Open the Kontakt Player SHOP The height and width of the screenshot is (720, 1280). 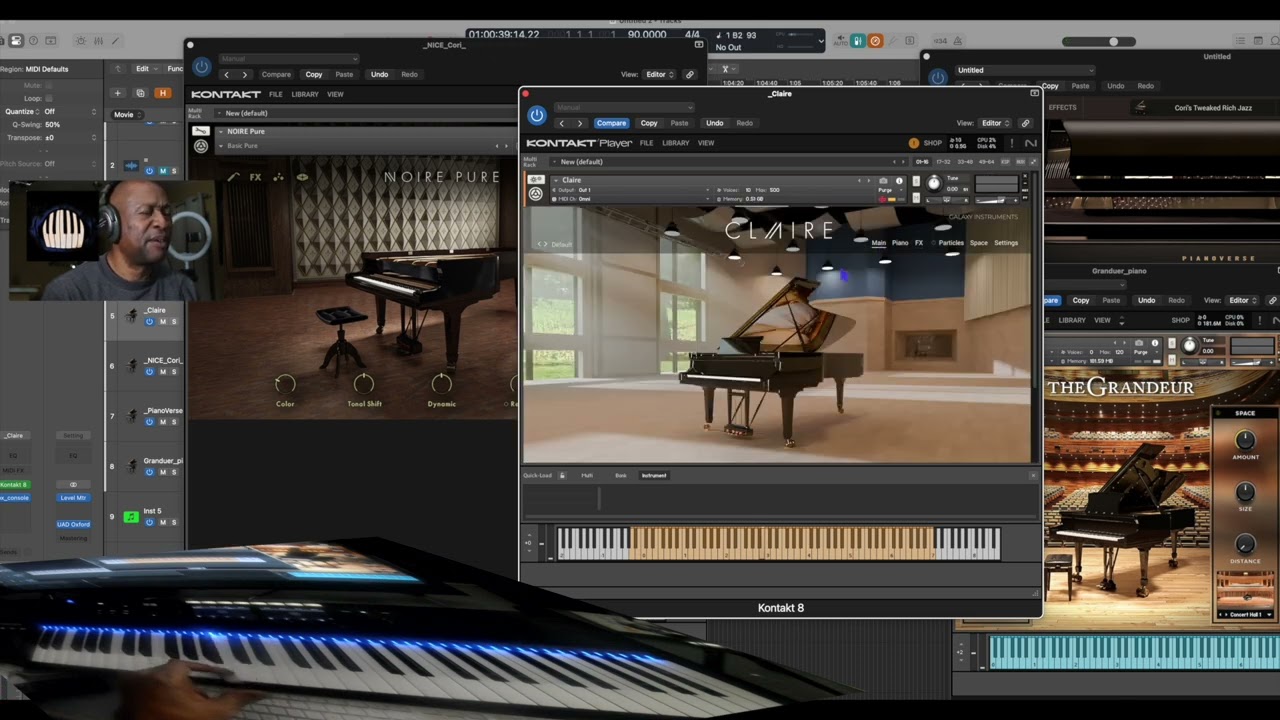click(x=933, y=143)
